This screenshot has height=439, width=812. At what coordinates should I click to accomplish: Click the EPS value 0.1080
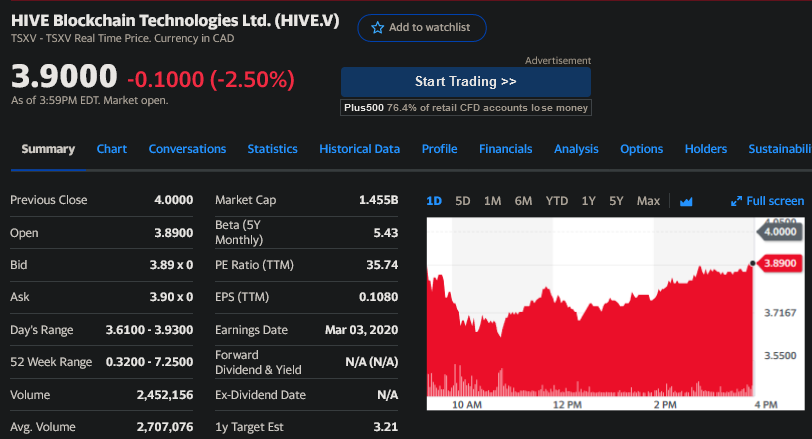click(379, 297)
